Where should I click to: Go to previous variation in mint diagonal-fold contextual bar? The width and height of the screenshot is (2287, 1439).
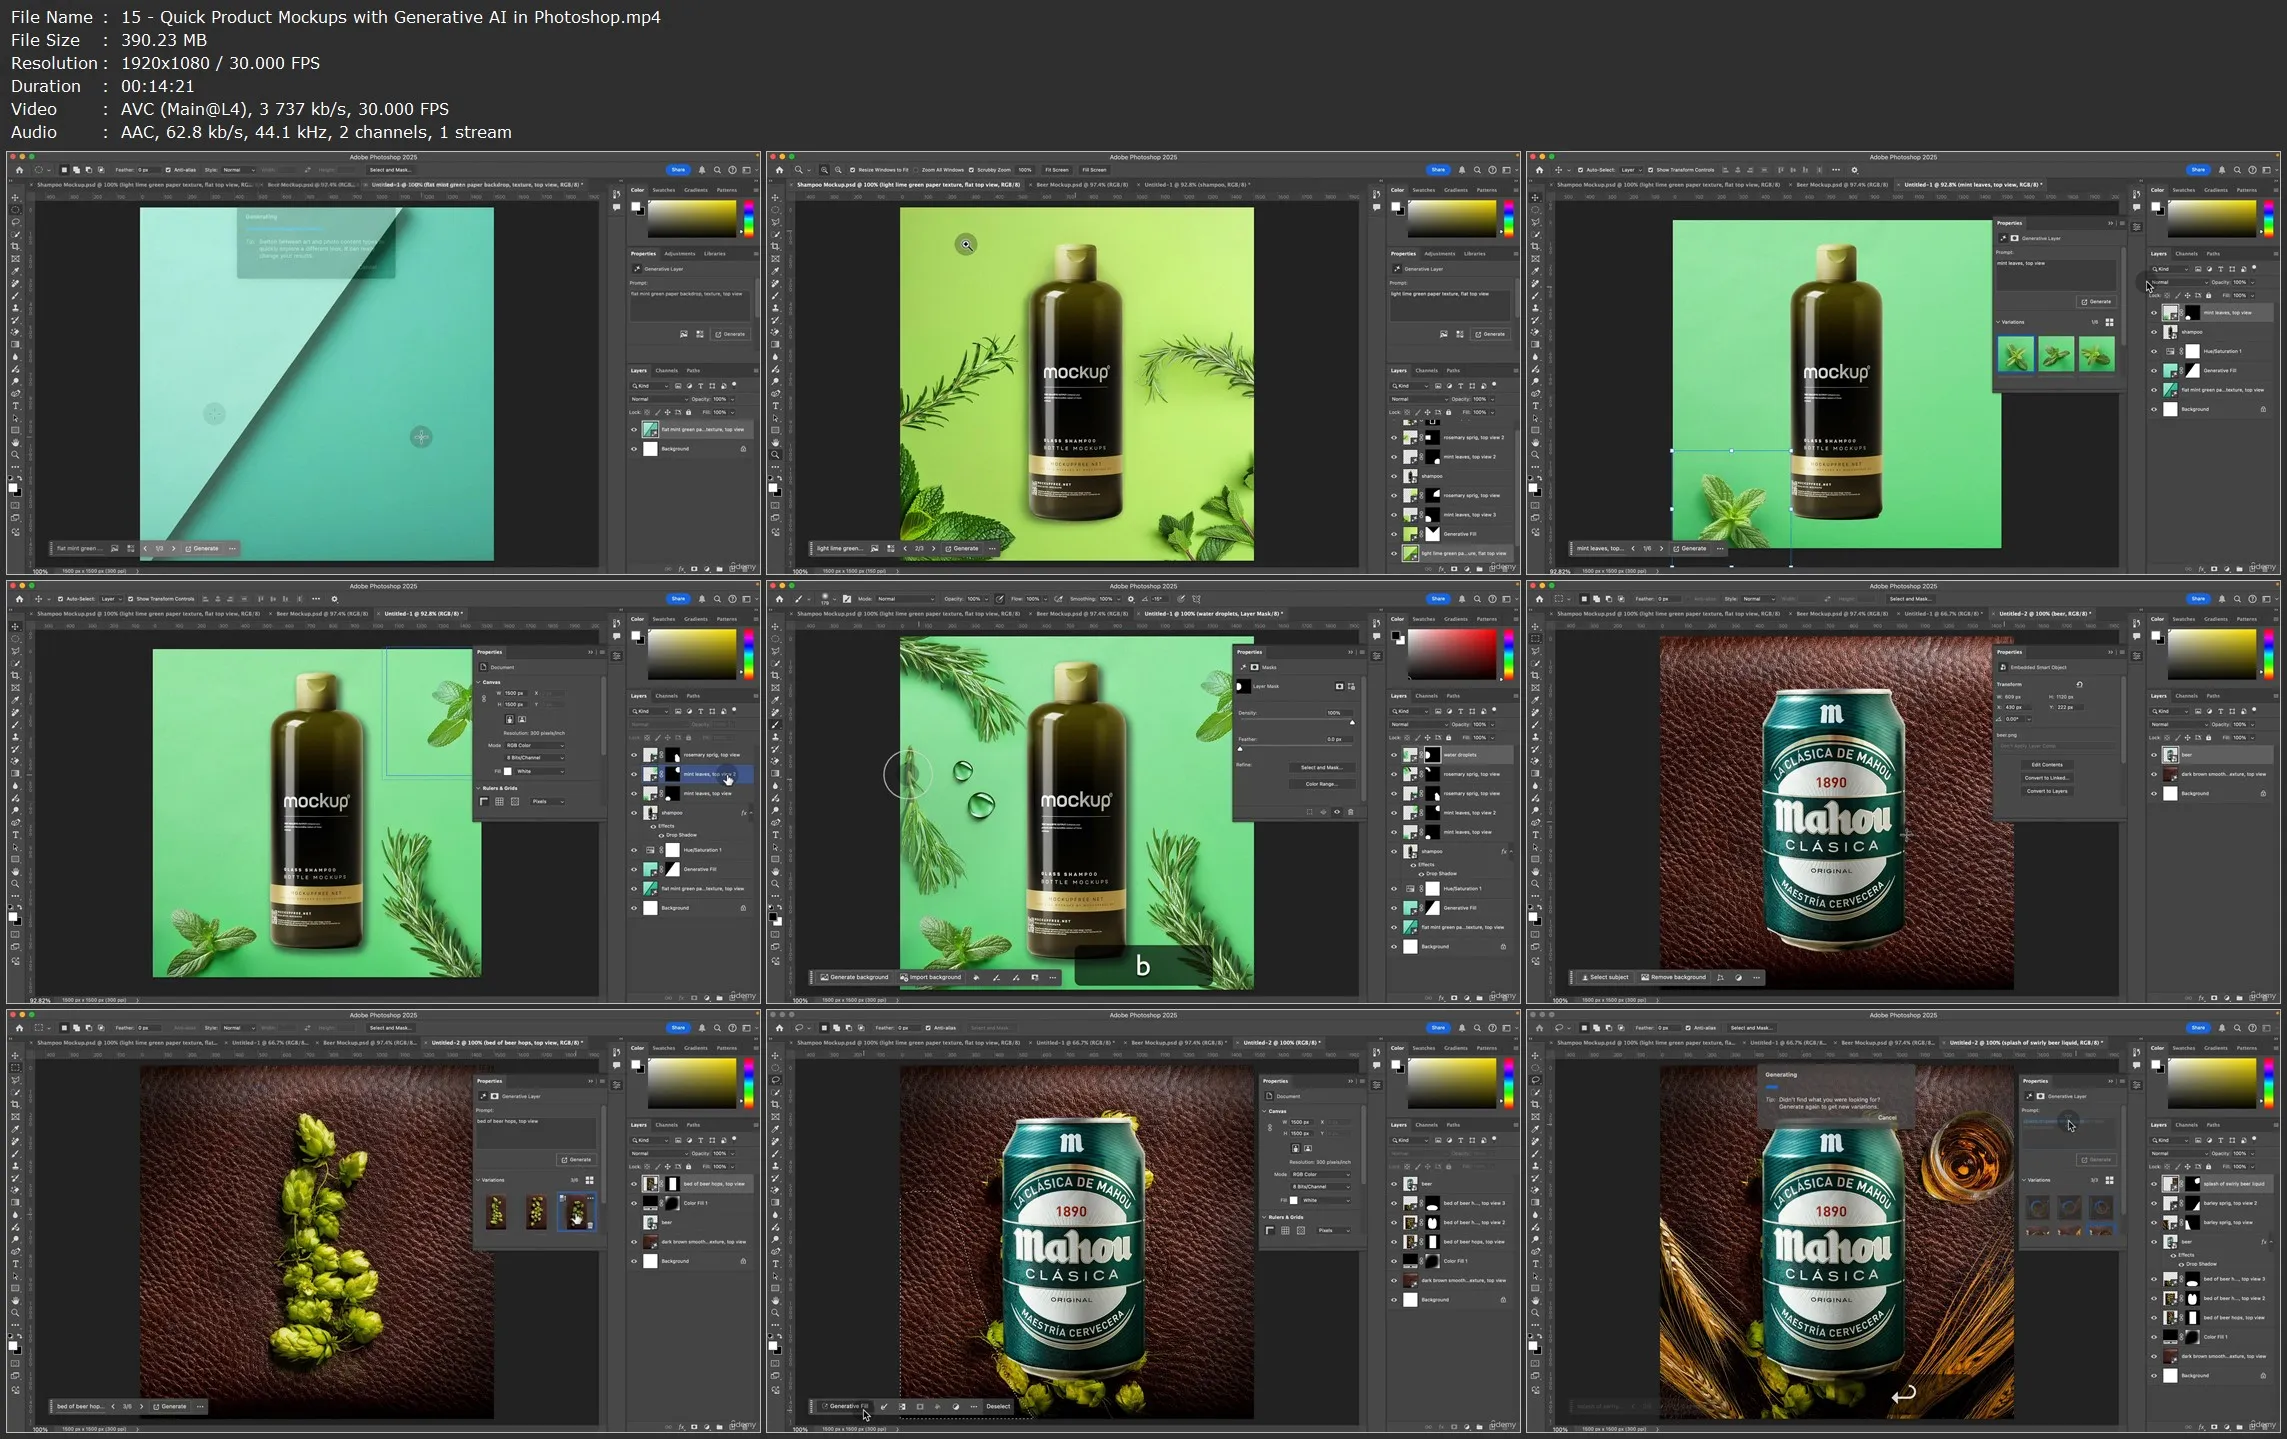(145, 549)
